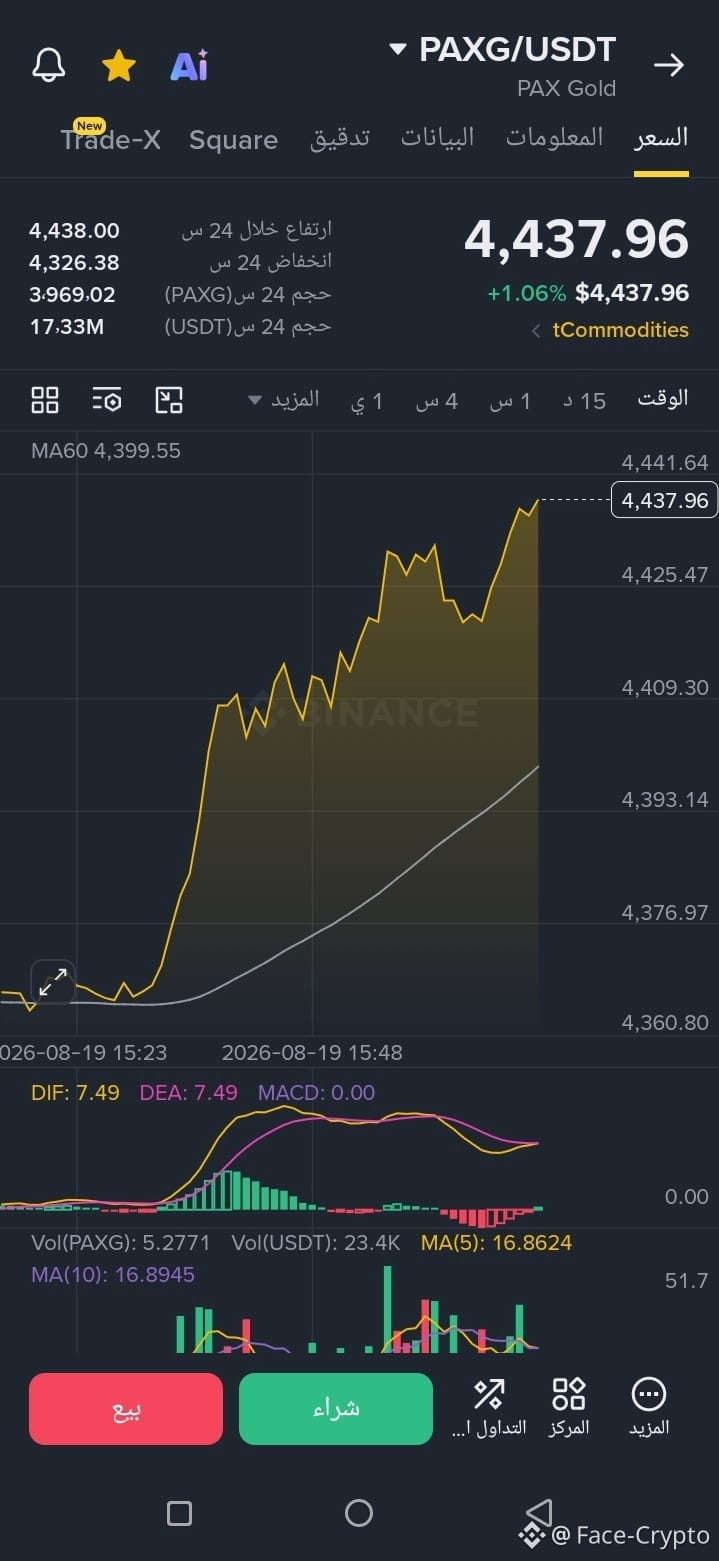Click the 24h low value 4,326.38

tap(74, 263)
